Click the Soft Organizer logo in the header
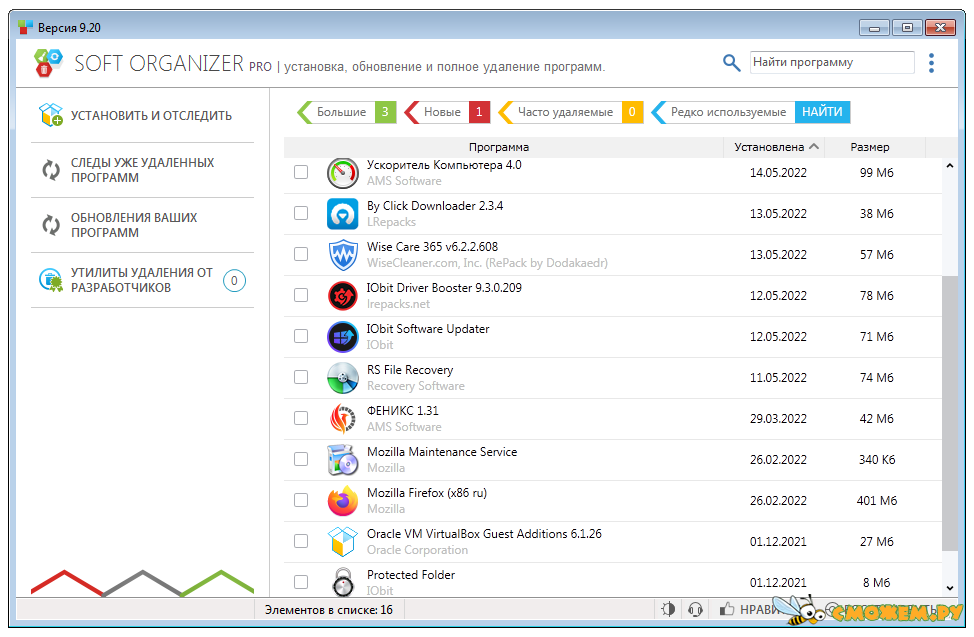The height and width of the screenshot is (637, 974). (48, 63)
